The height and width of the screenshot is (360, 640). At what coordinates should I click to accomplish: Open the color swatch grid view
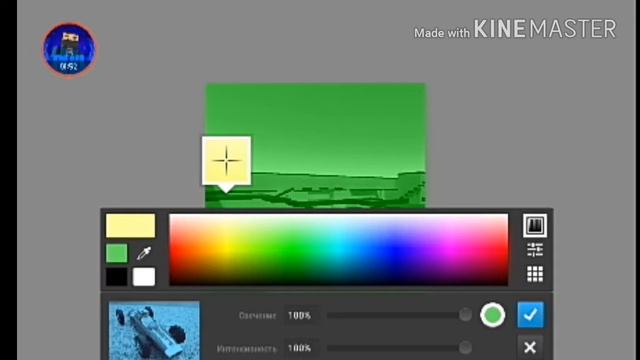pyautogui.click(x=535, y=274)
